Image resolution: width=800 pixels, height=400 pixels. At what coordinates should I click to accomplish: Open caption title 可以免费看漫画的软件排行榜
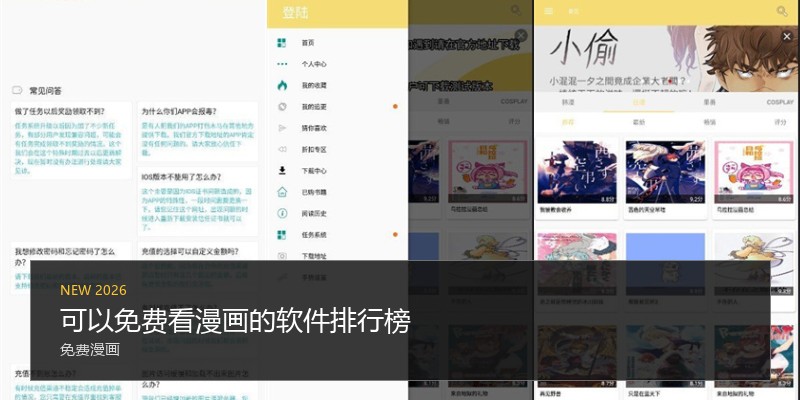235,321
